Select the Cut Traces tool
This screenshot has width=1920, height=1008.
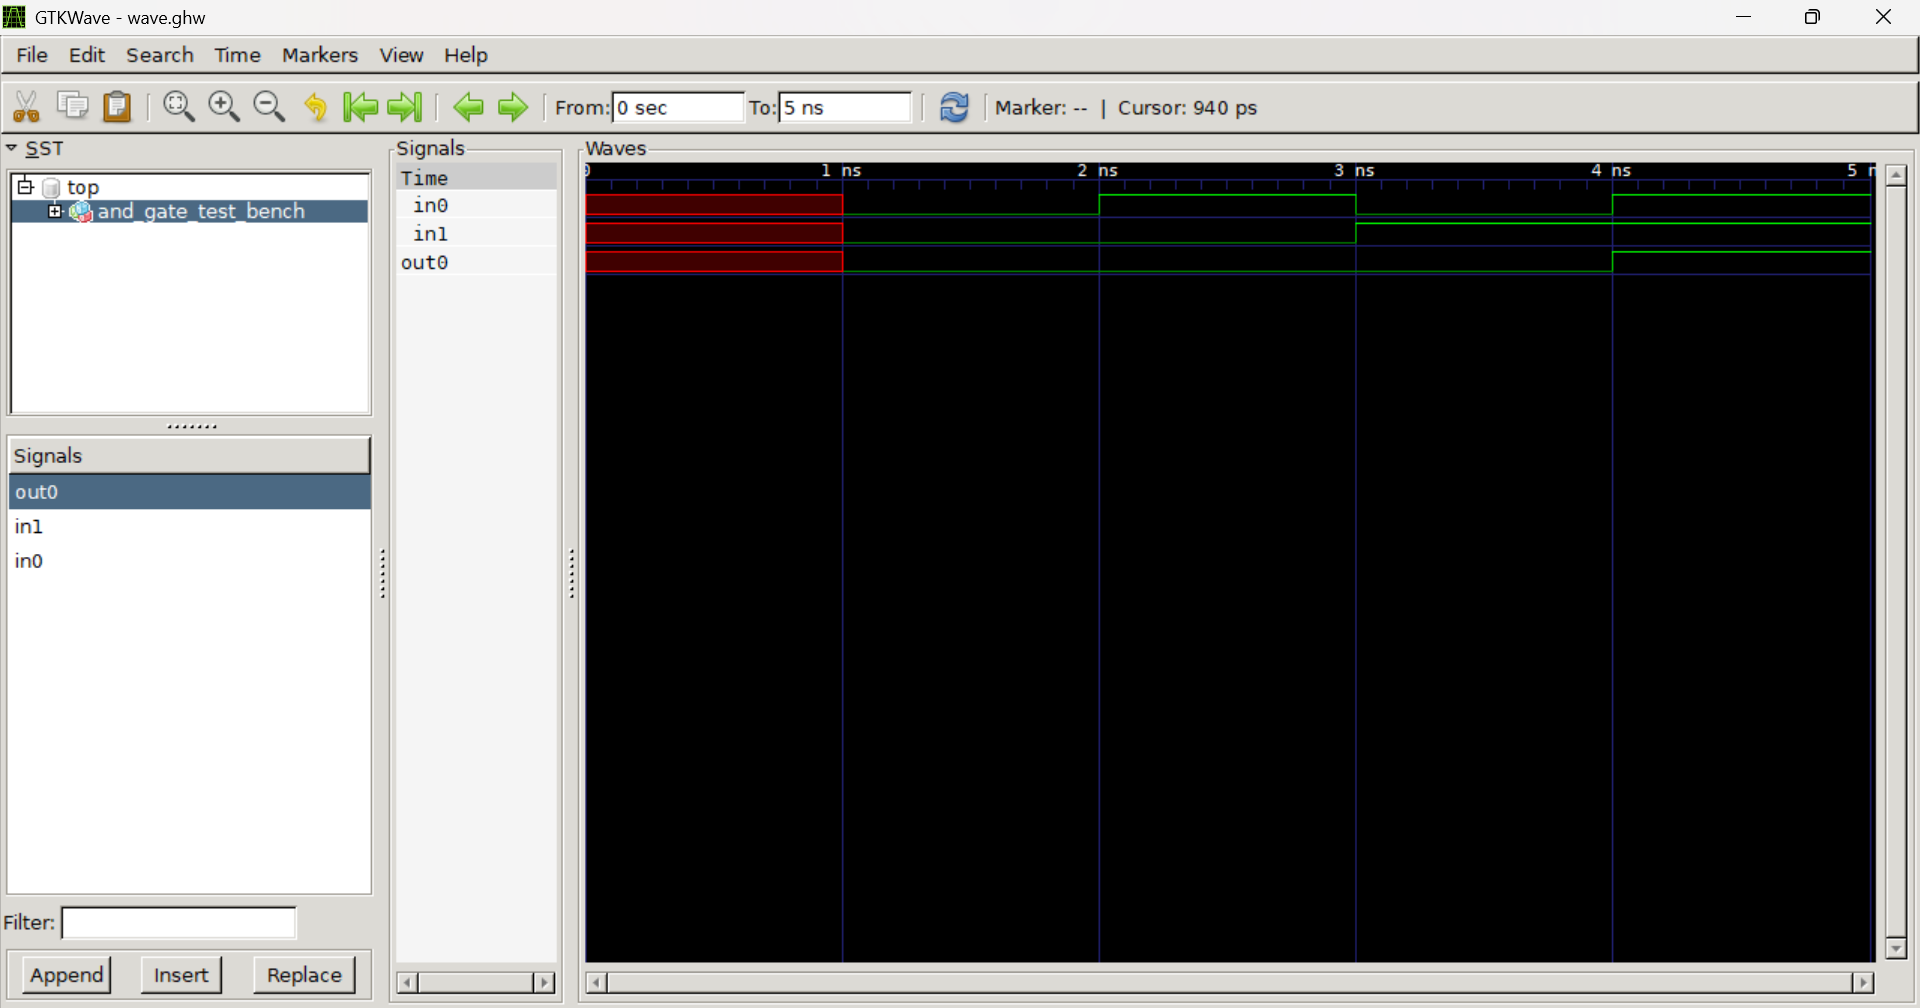[x=25, y=105]
